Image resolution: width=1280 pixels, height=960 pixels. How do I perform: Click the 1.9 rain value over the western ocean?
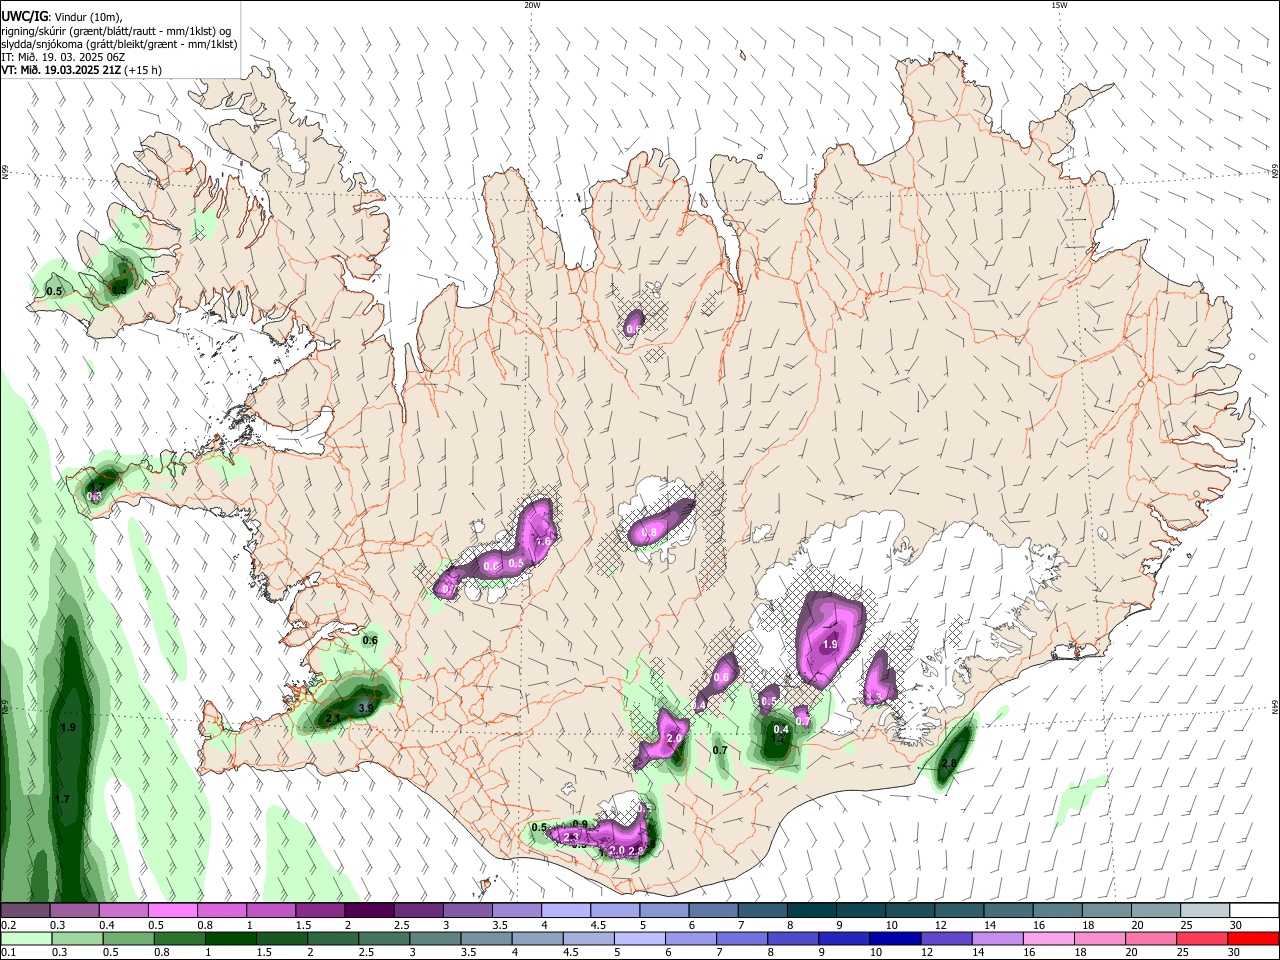tap(68, 727)
